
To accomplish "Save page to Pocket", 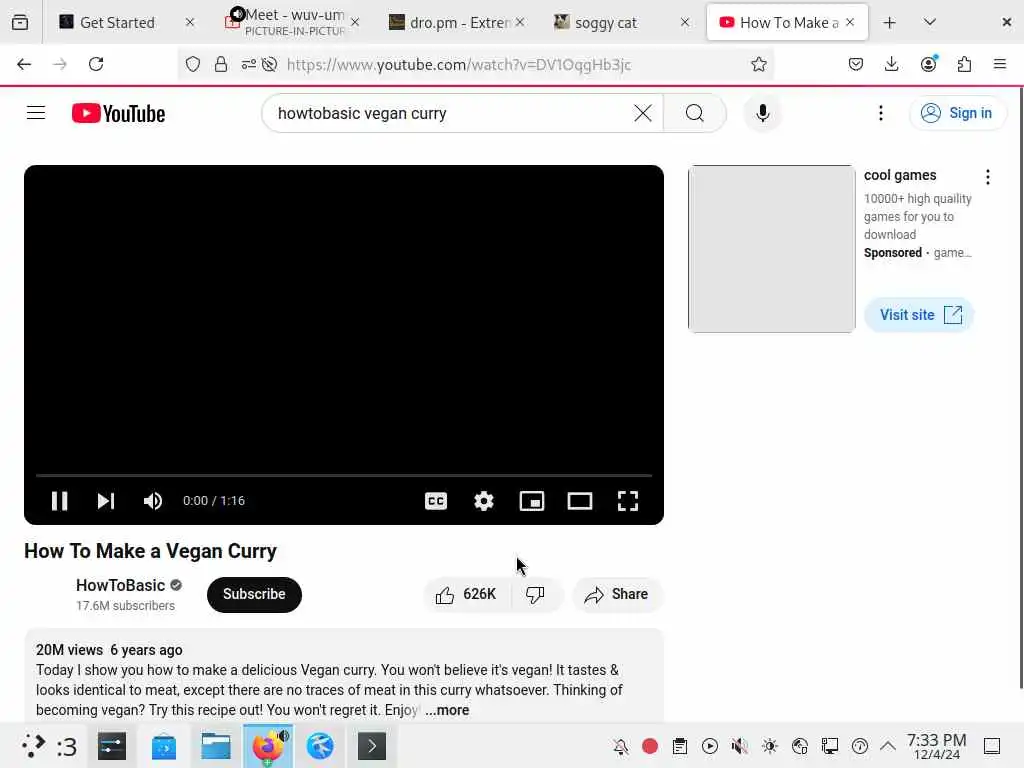I will pyautogui.click(x=856, y=64).
